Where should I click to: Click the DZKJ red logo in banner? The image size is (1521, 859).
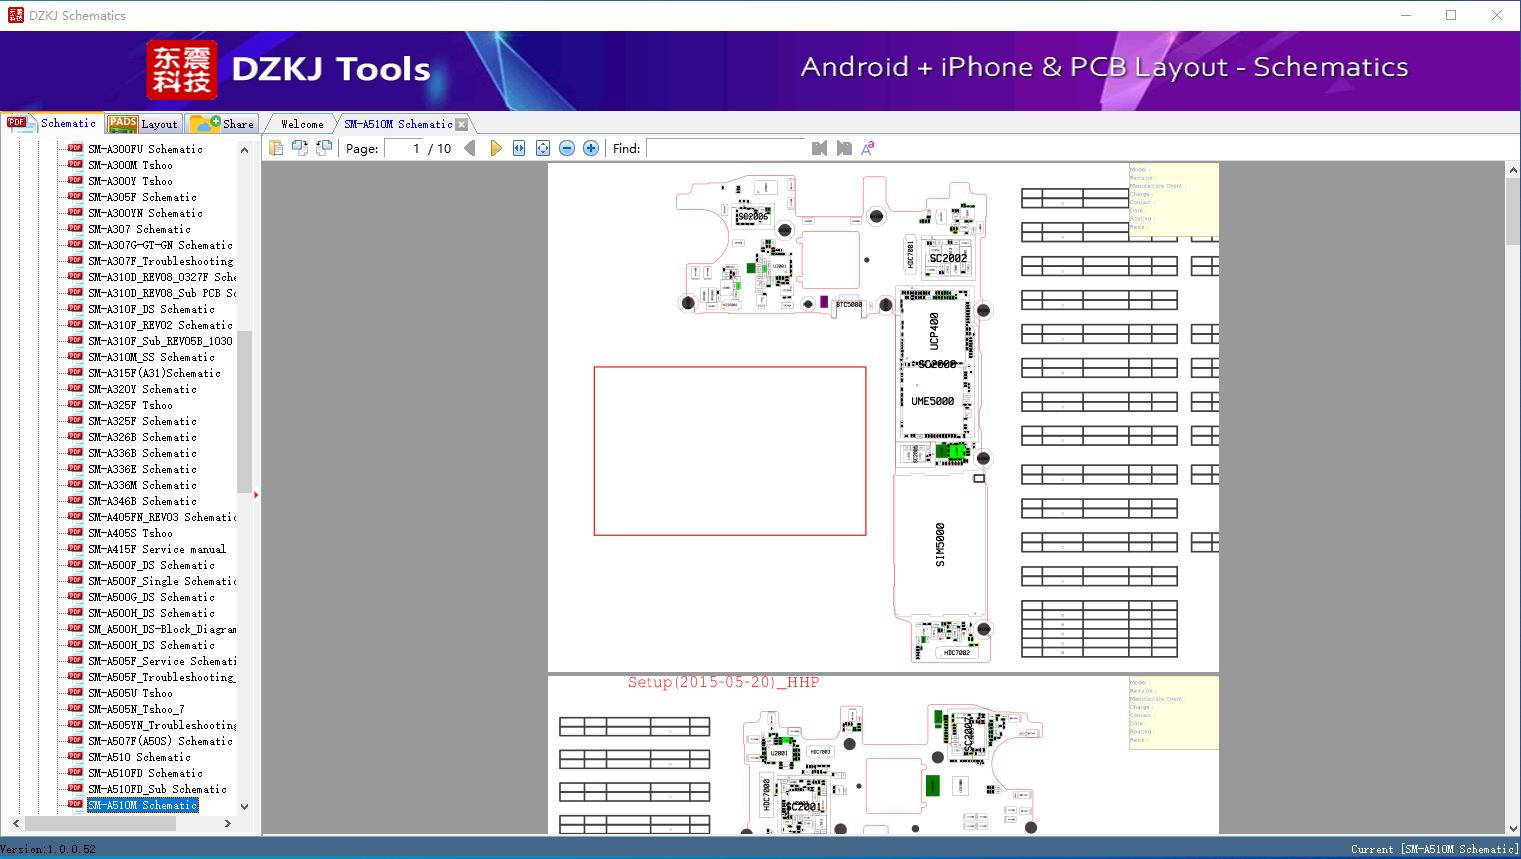tap(182, 70)
